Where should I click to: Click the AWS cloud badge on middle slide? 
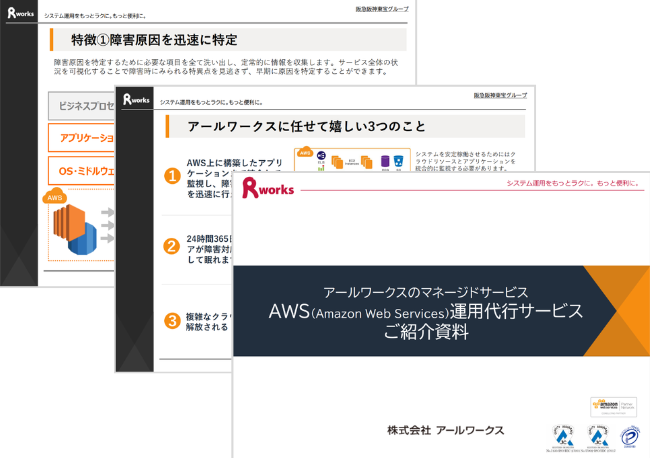pyautogui.click(x=305, y=152)
